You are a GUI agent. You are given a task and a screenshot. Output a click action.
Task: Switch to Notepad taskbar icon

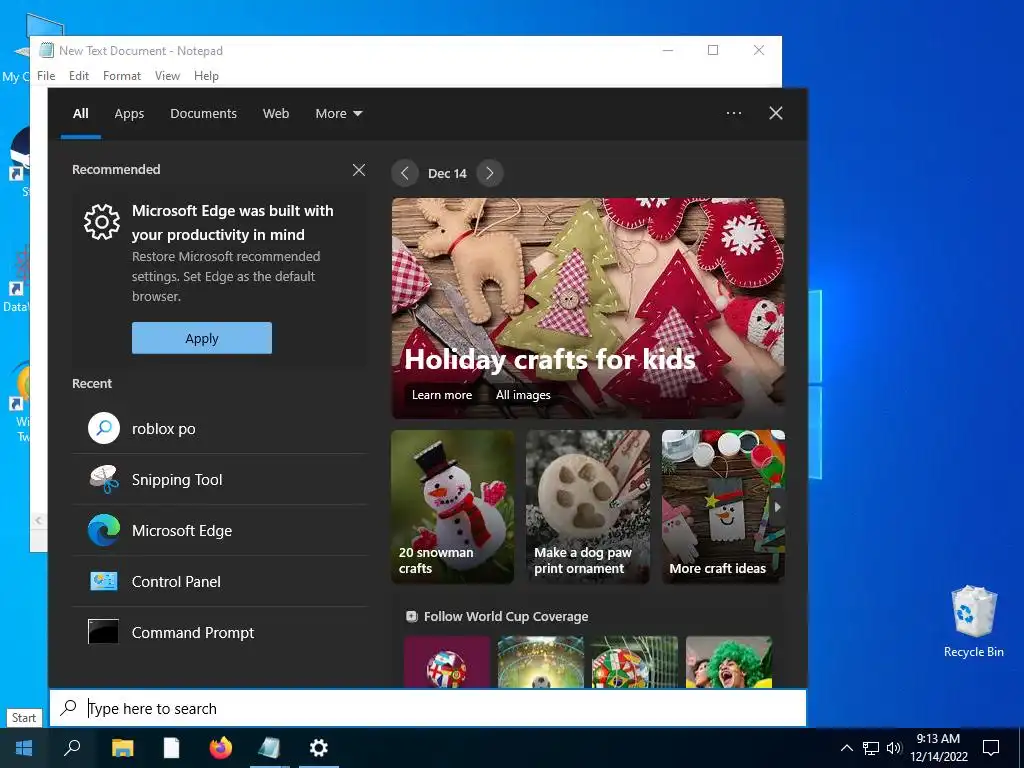269,748
